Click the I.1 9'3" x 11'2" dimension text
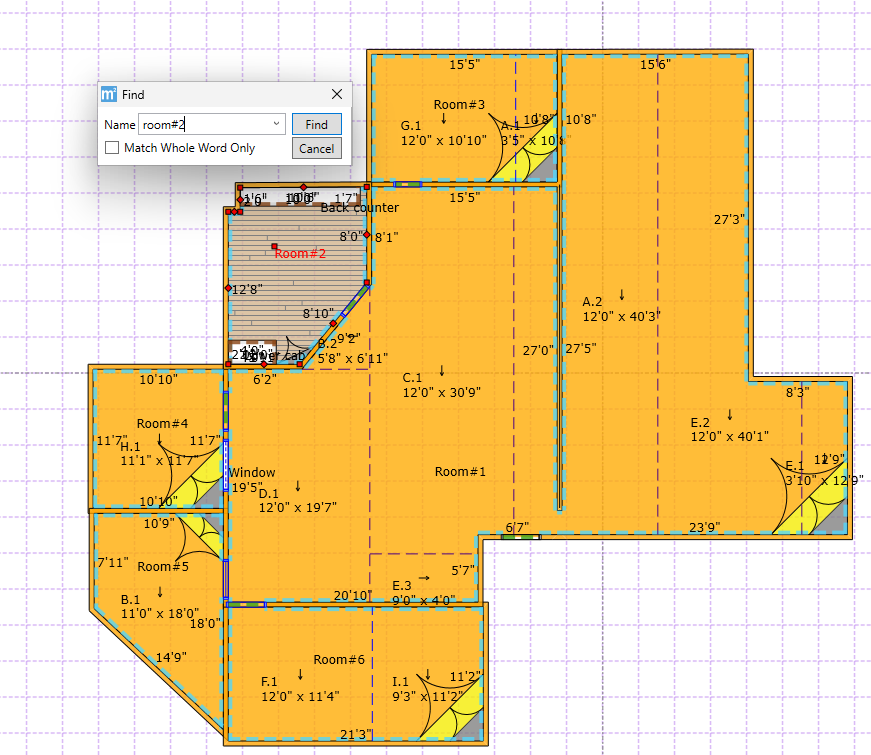 (x=427, y=689)
